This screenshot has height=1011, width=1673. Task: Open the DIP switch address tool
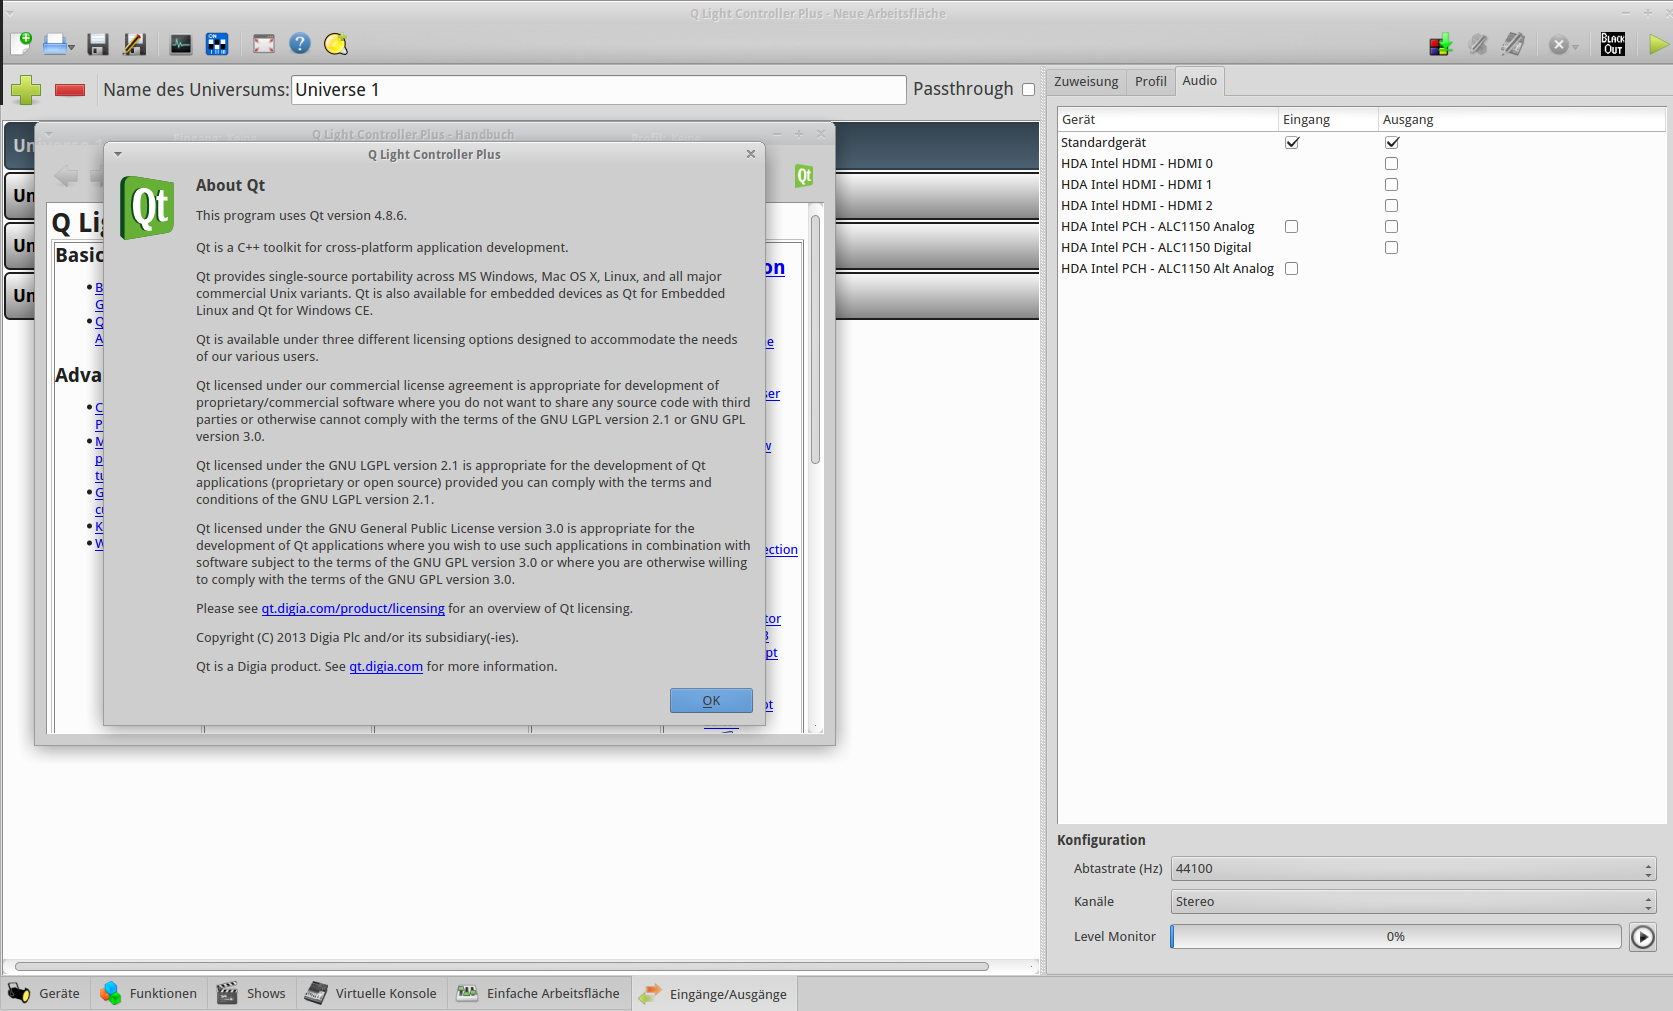[x=217, y=44]
